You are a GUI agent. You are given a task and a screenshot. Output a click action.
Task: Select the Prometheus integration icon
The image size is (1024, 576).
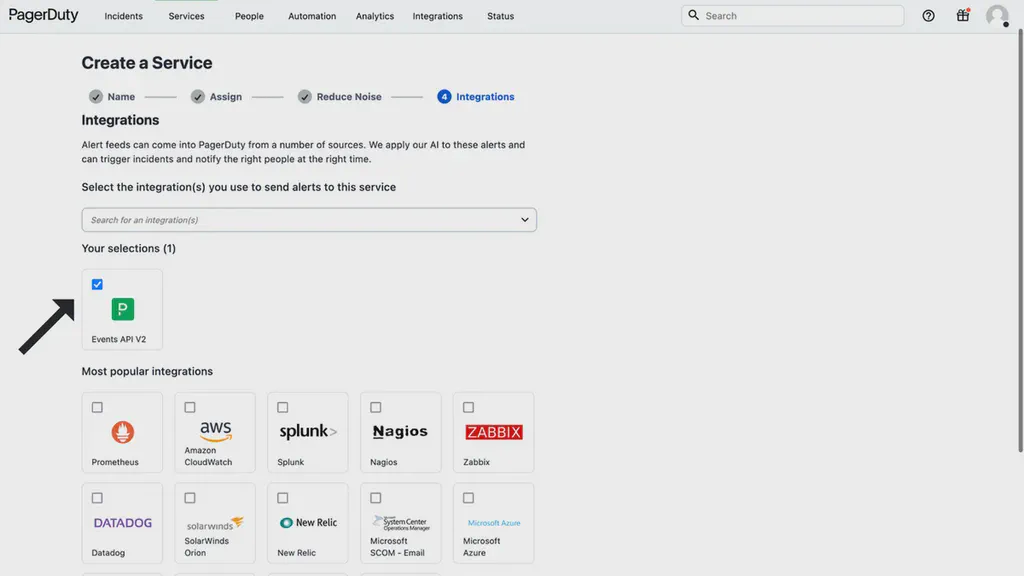[122, 432]
